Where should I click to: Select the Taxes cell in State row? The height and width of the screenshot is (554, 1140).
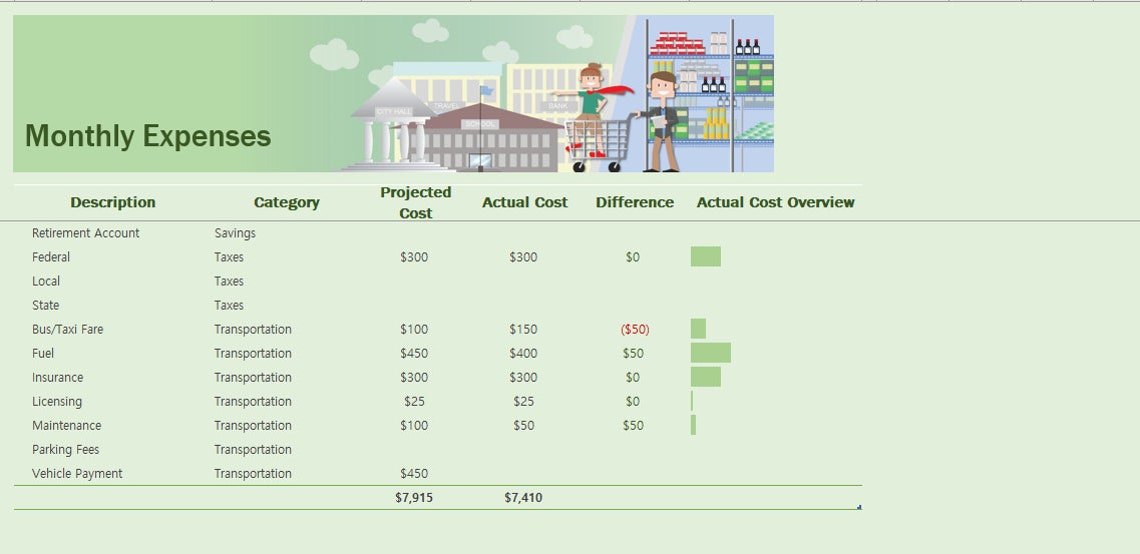click(229, 305)
